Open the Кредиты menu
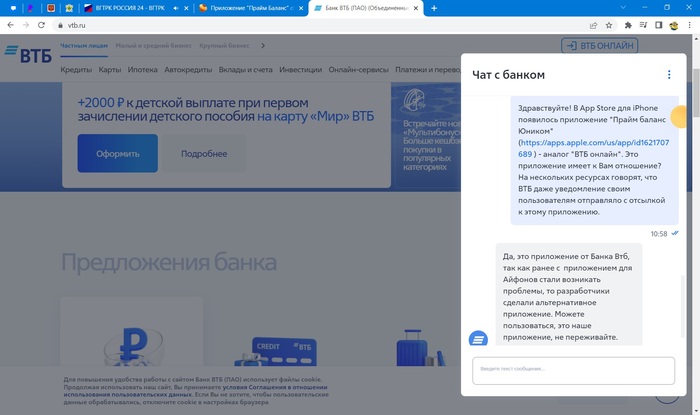 coord(76,70)
